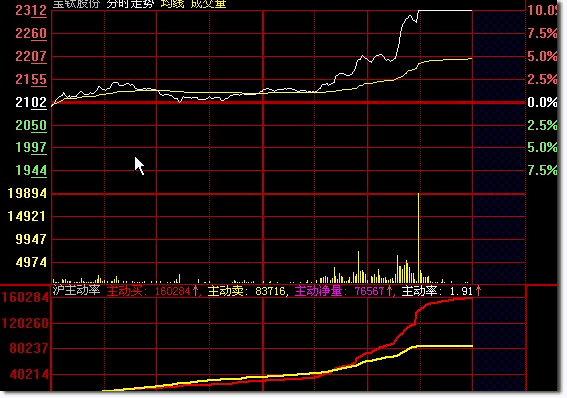Viewport: 567px width, 398px height.
Task: Select the 分时走势 chart title
Action: coord(130,4)
